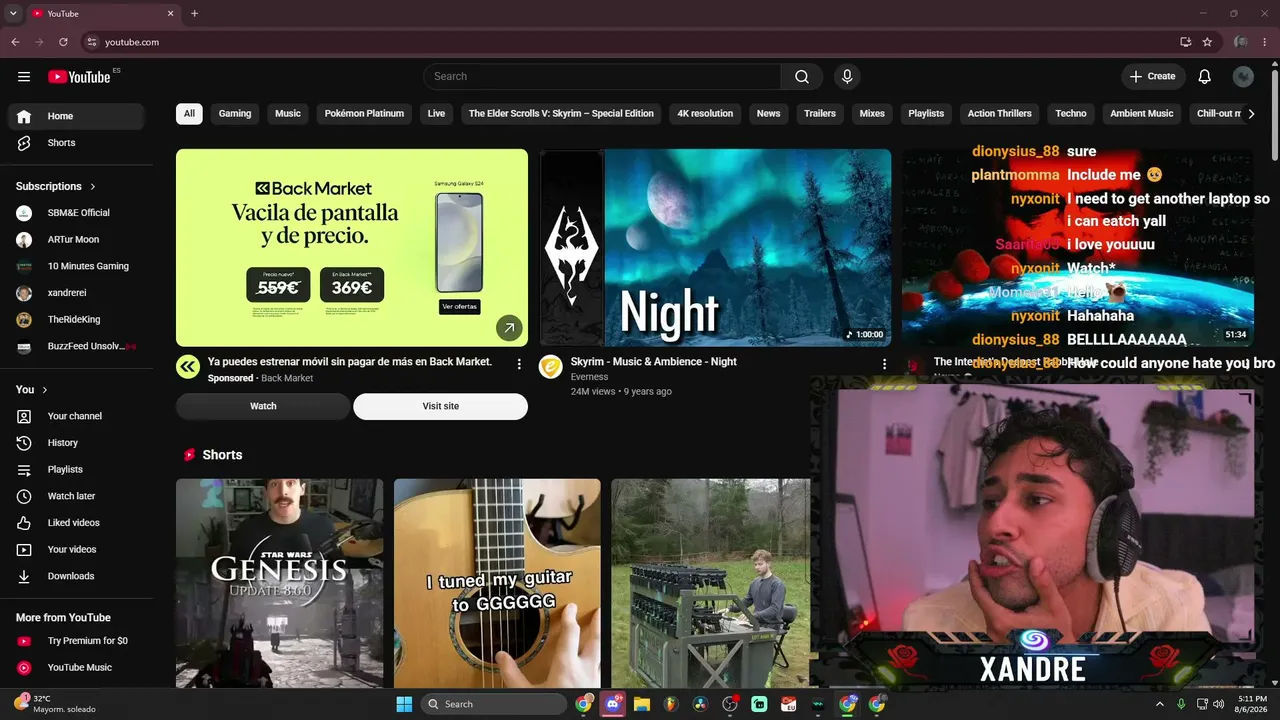Expand the You section

pyautogui.click(x=32, y=390)
